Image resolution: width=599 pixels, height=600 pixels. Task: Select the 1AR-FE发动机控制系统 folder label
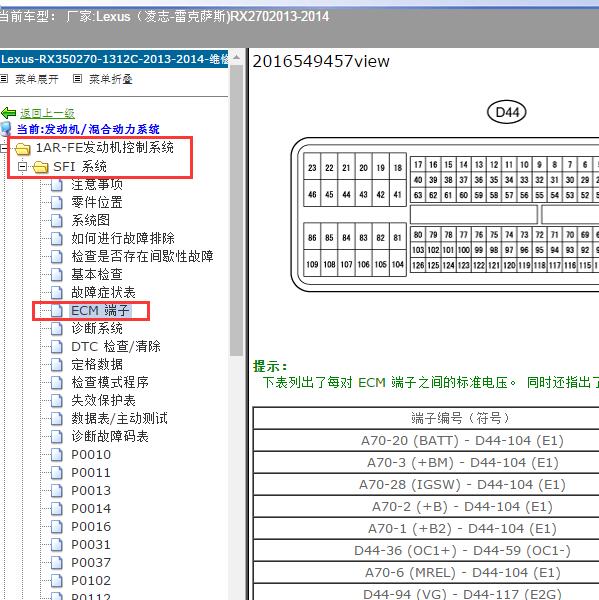(x=104, y=147)
